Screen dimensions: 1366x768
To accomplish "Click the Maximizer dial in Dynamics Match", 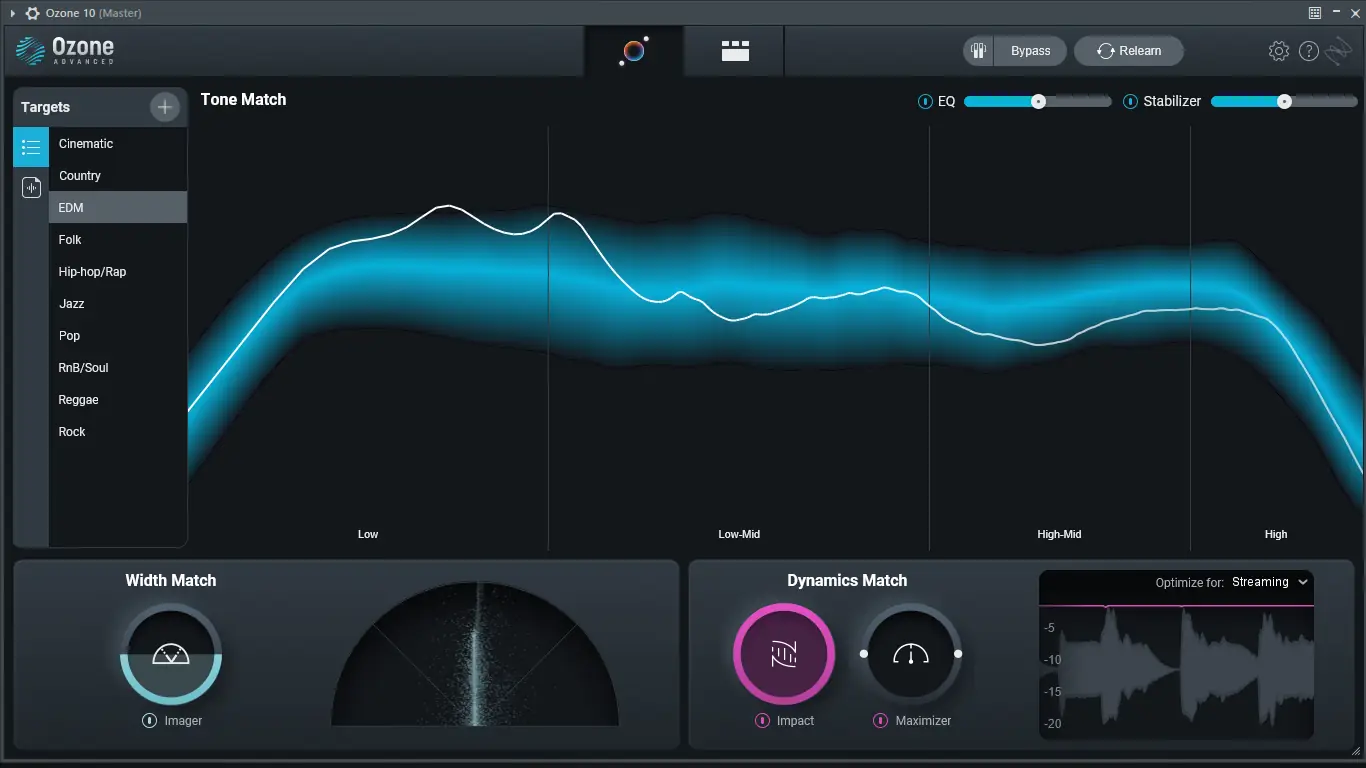I will point(911,655).
